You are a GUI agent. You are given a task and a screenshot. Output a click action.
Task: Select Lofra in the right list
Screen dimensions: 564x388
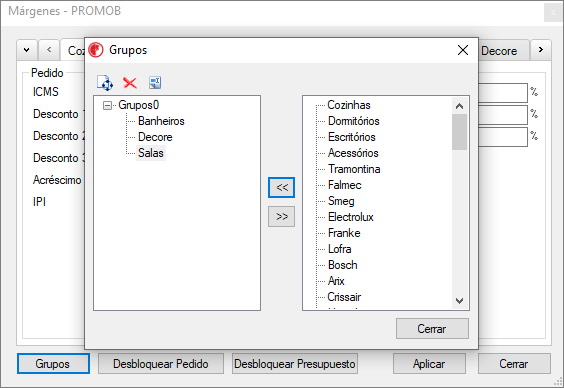(340, 249)
